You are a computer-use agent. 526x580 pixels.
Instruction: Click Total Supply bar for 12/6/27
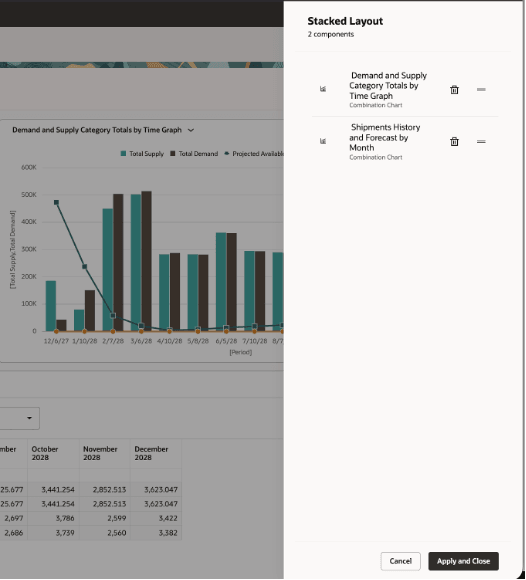click(x=51, y=306)
